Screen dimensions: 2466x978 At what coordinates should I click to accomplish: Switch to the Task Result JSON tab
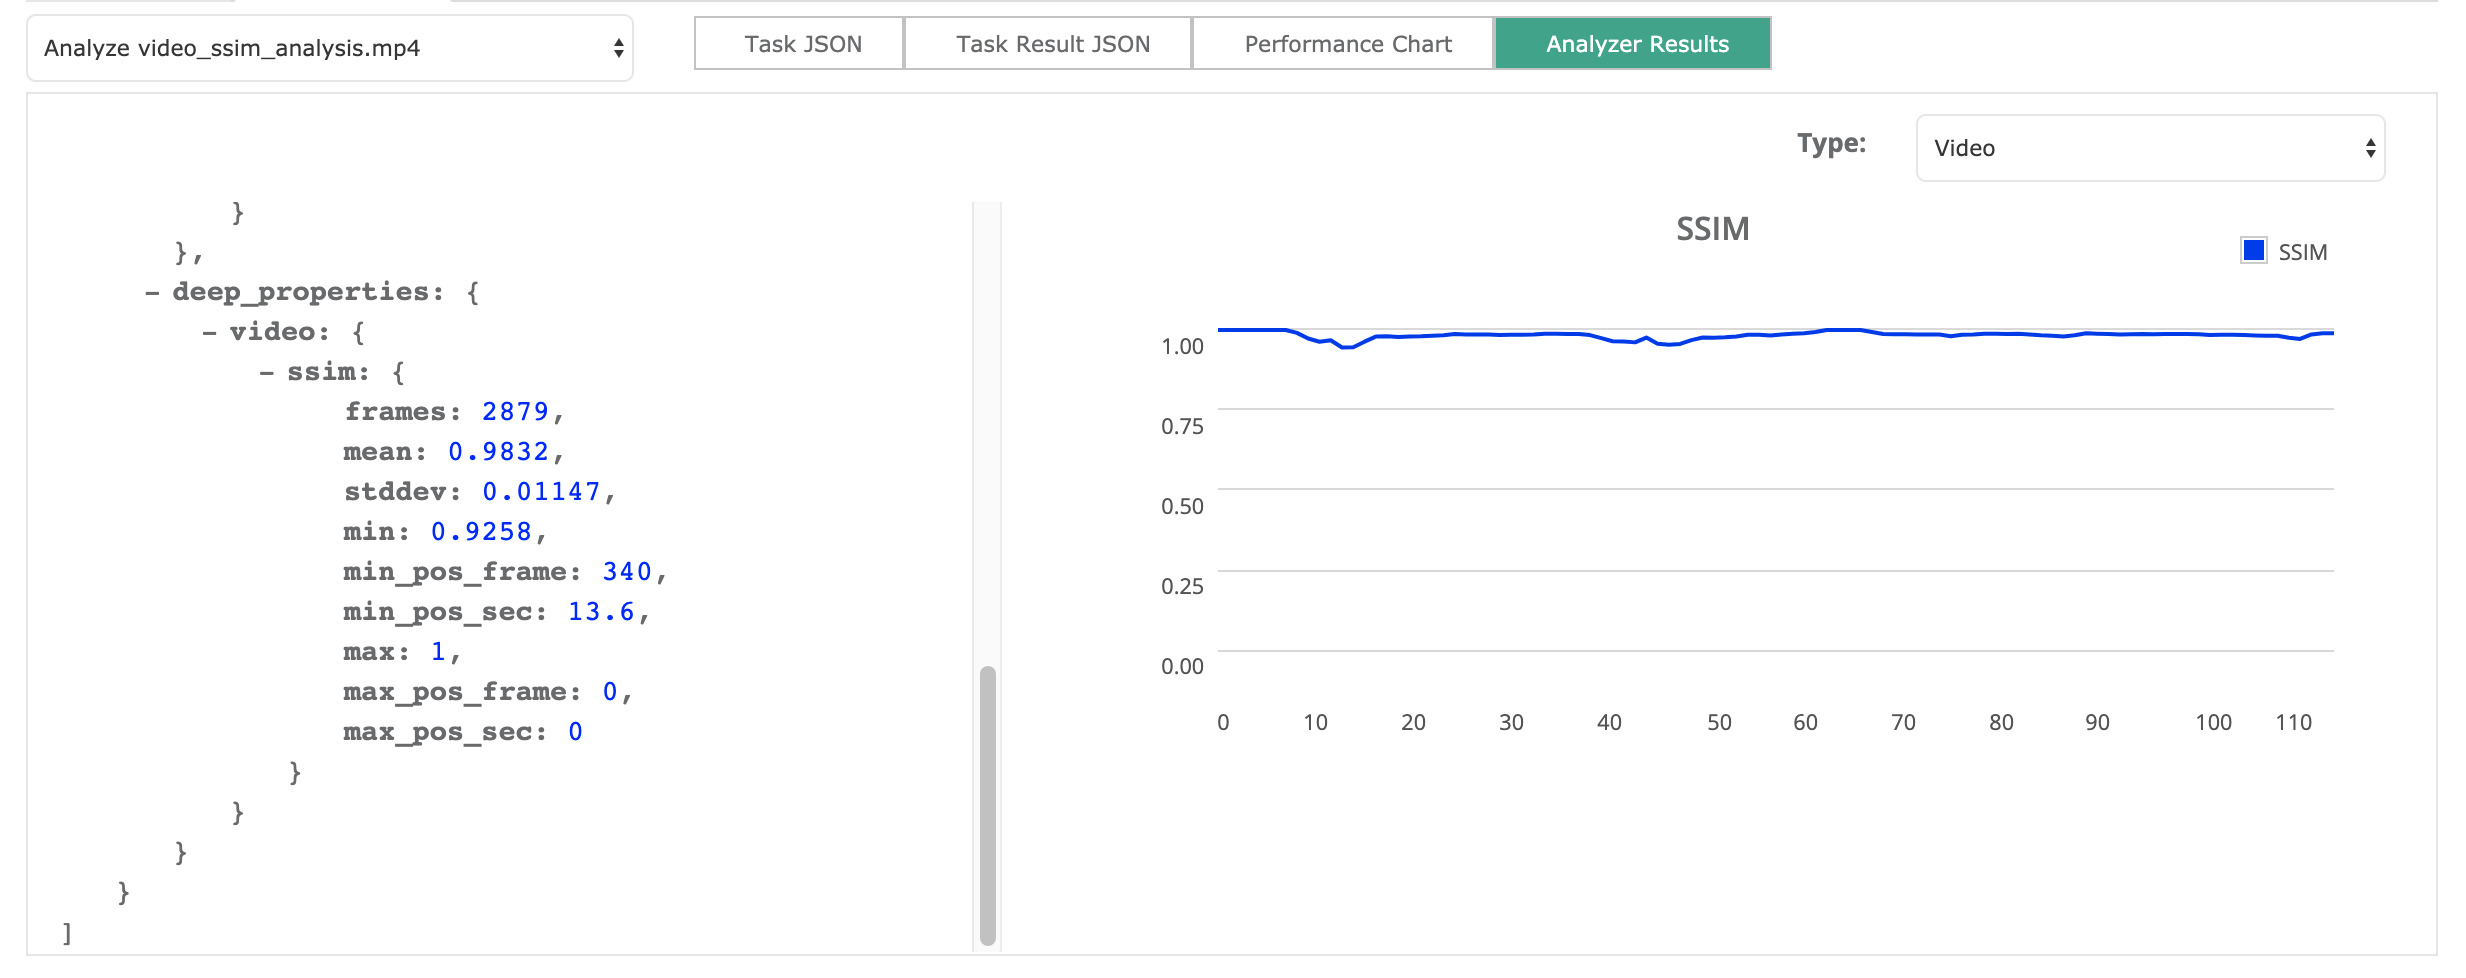[1048, 44]
